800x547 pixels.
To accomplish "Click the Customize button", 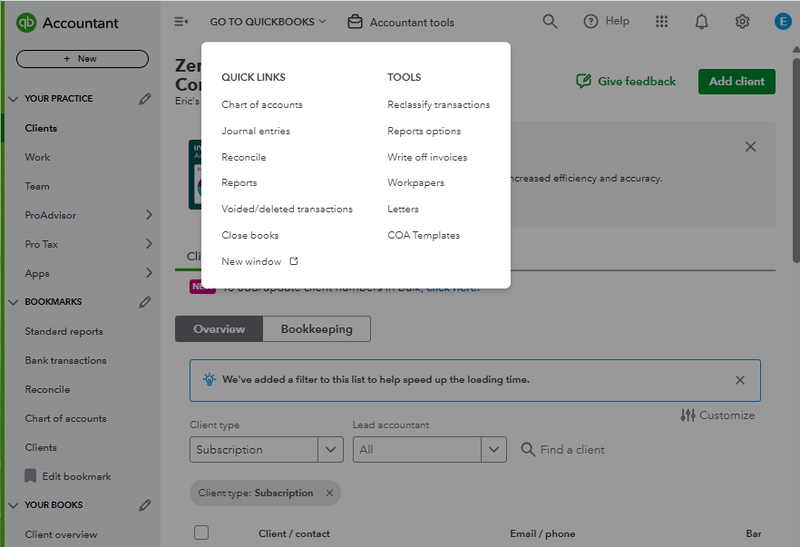I will point(718,415).
